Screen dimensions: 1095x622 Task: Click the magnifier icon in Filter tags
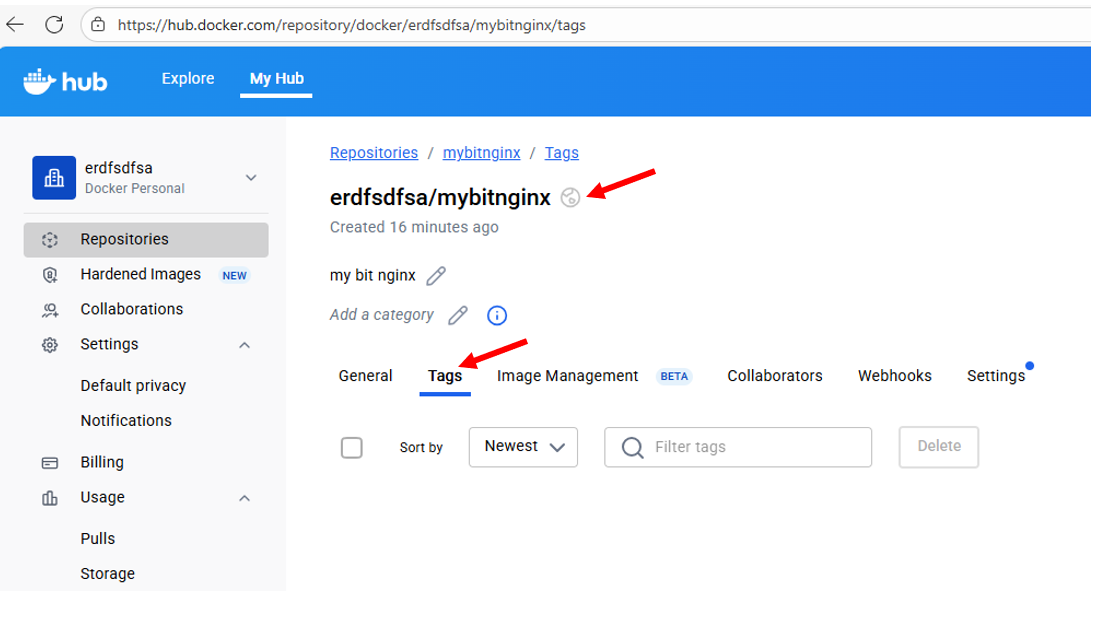(632, 447)
